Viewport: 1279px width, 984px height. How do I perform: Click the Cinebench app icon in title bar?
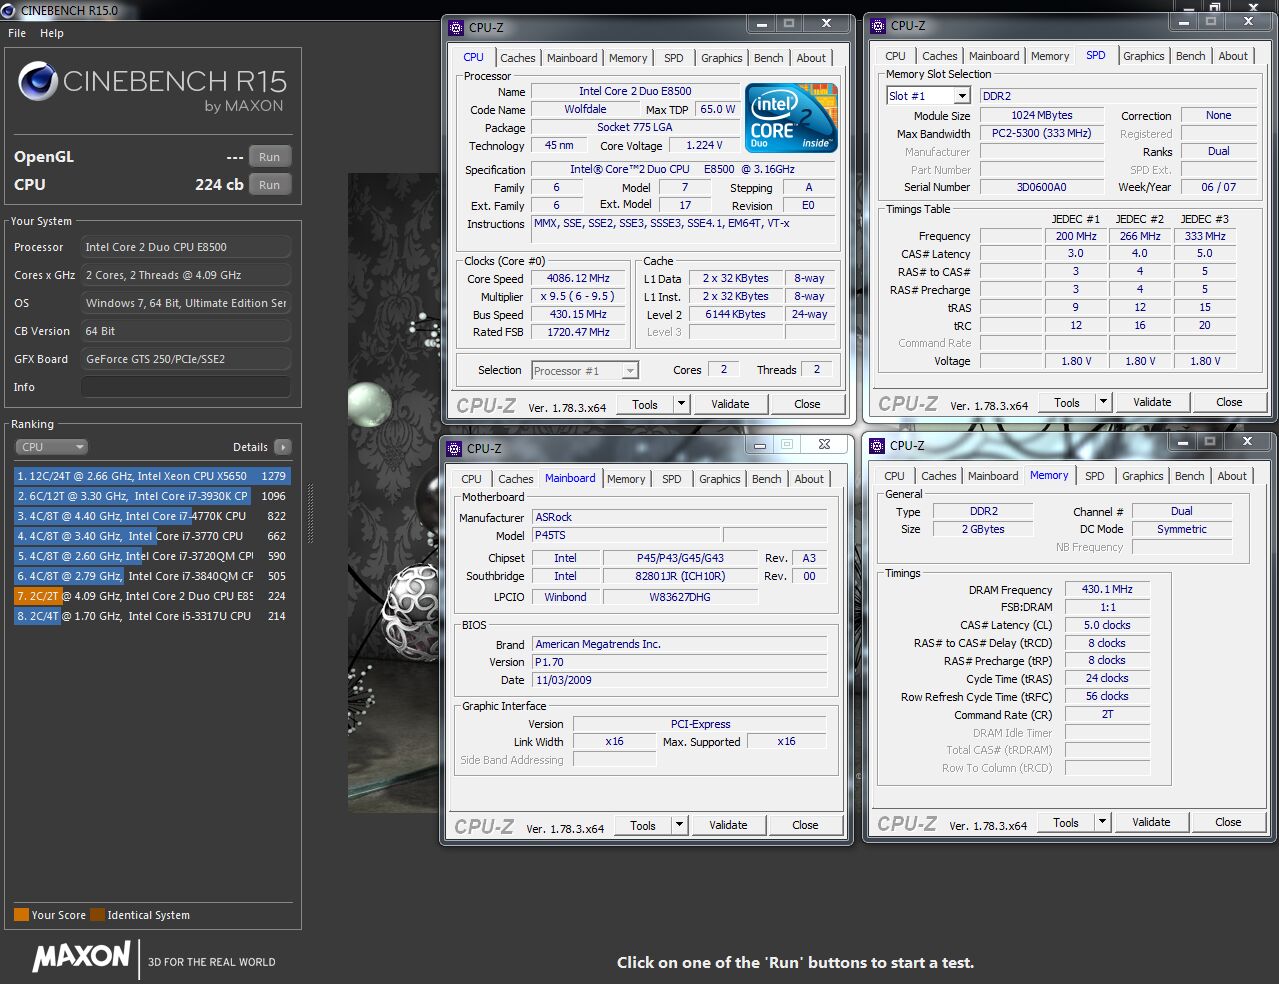coord(9,10)
